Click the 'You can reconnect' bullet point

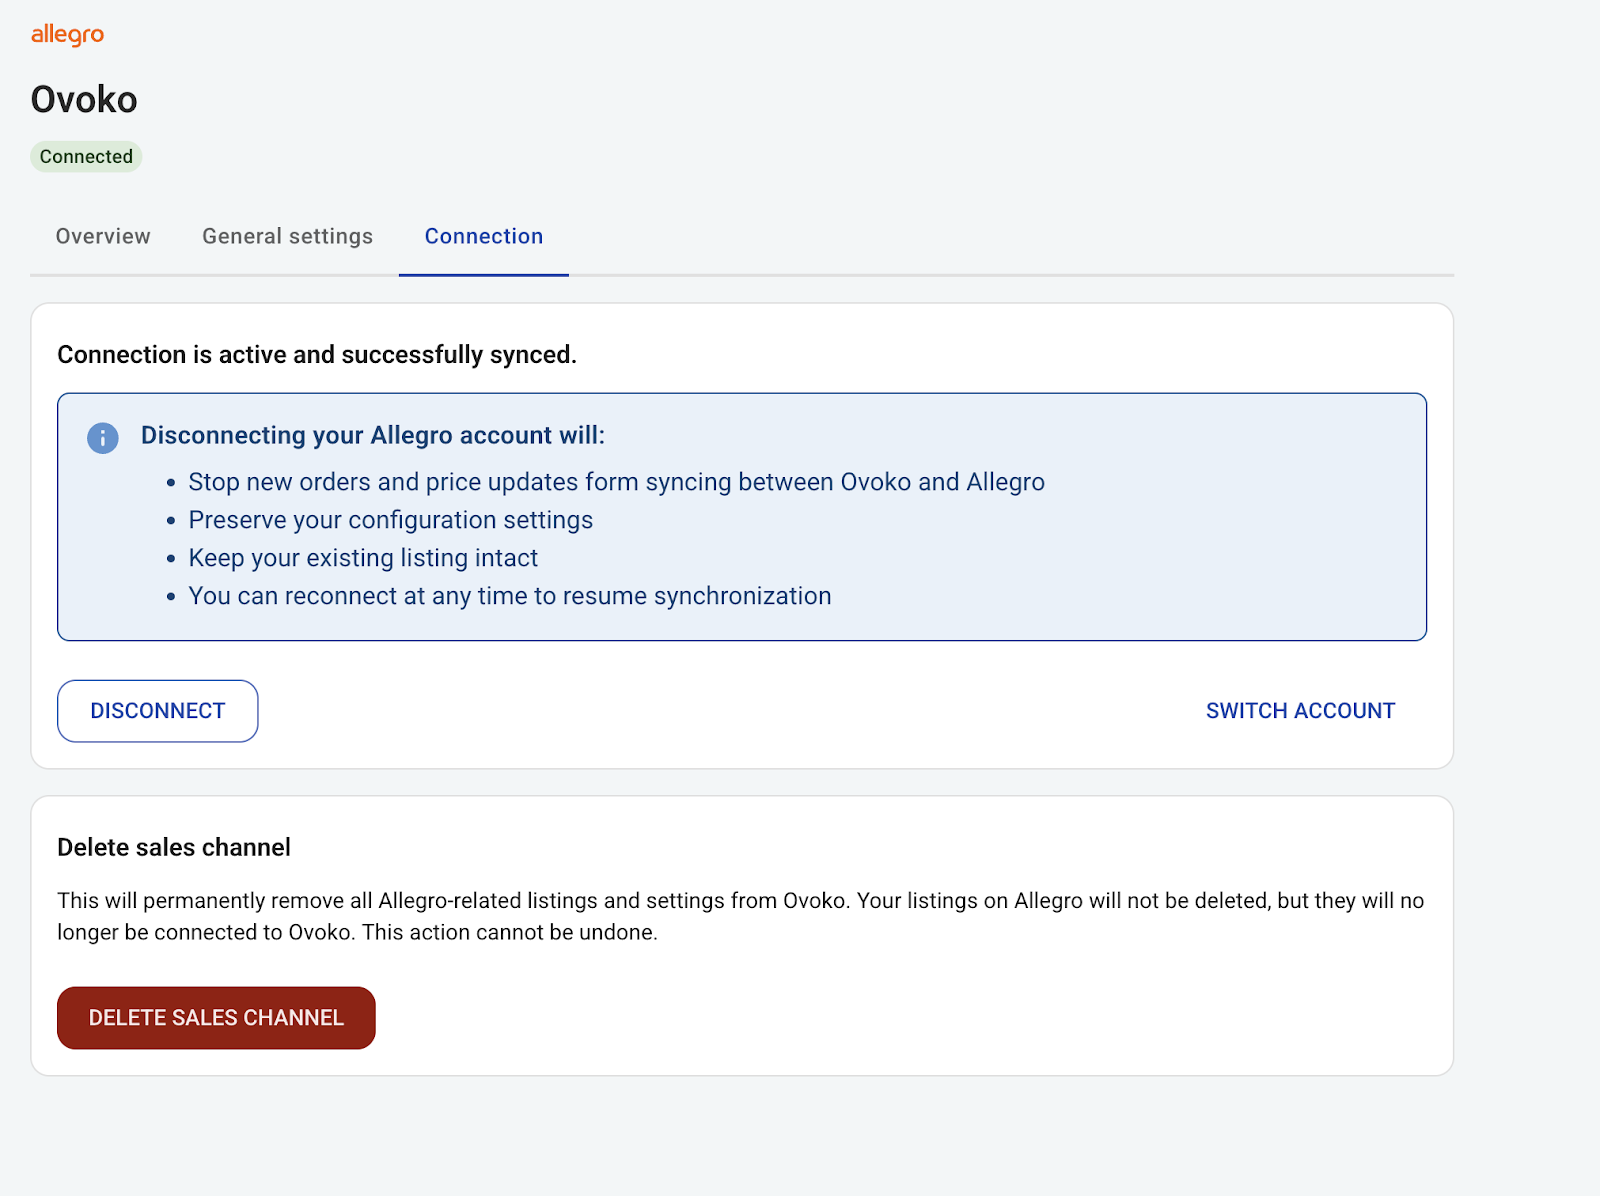(x=510, y=596)
